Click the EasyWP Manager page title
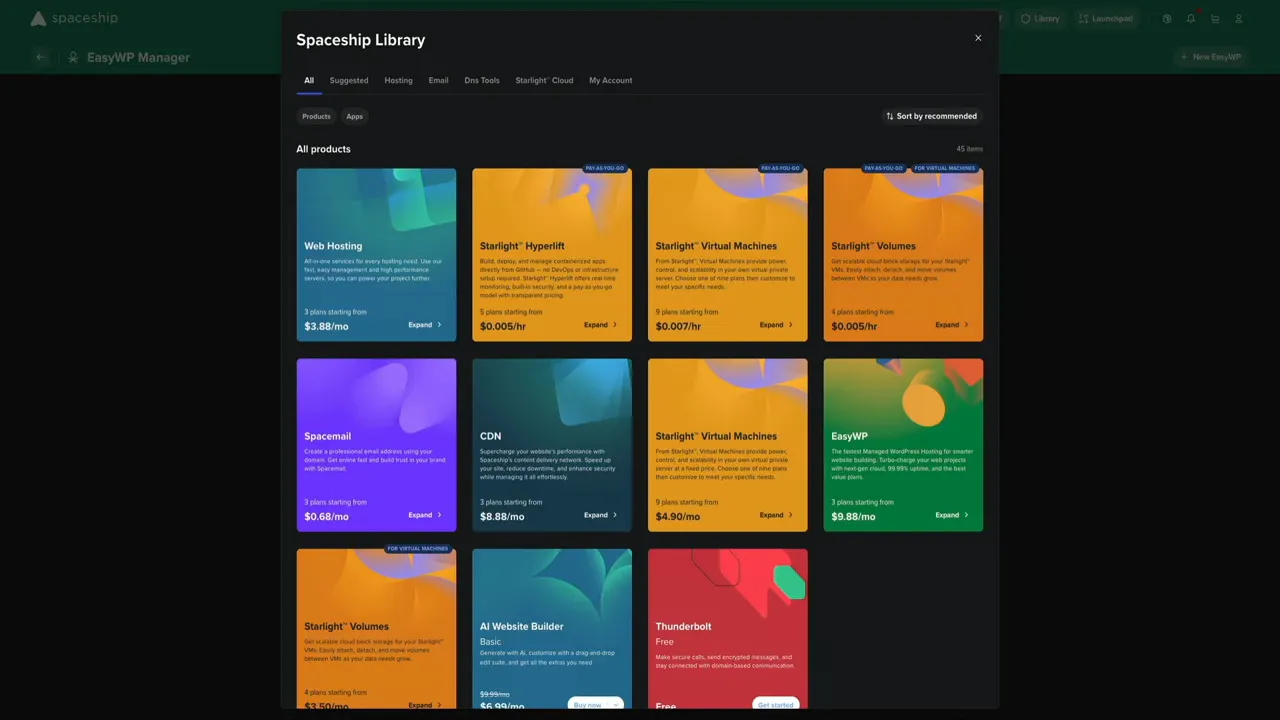Viewport: 1280px width, 720px height. (x=138, y=57)
